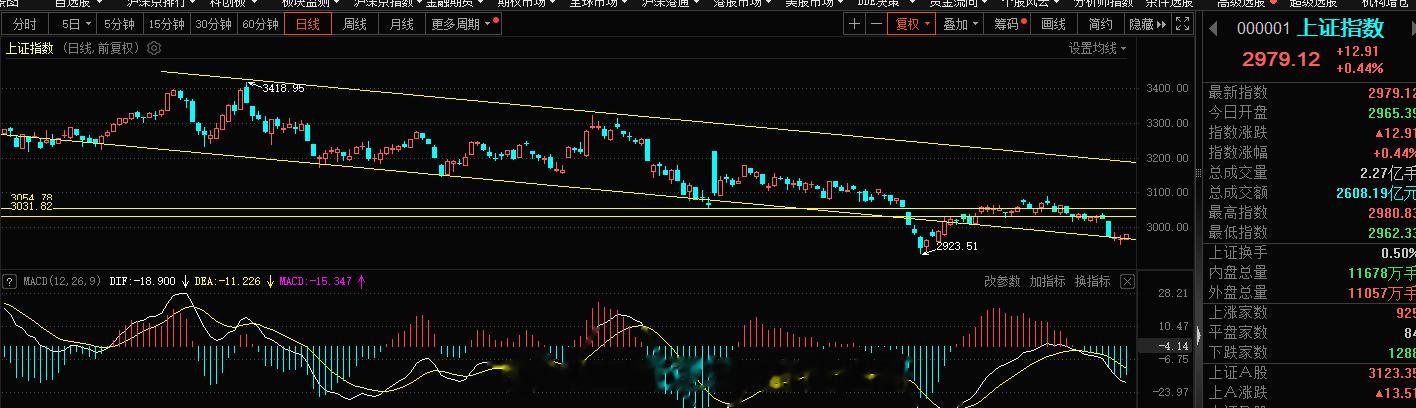Select the 下跌家数 row
This screenshot has width=1416, height=408.
[x=1311, y=352]
